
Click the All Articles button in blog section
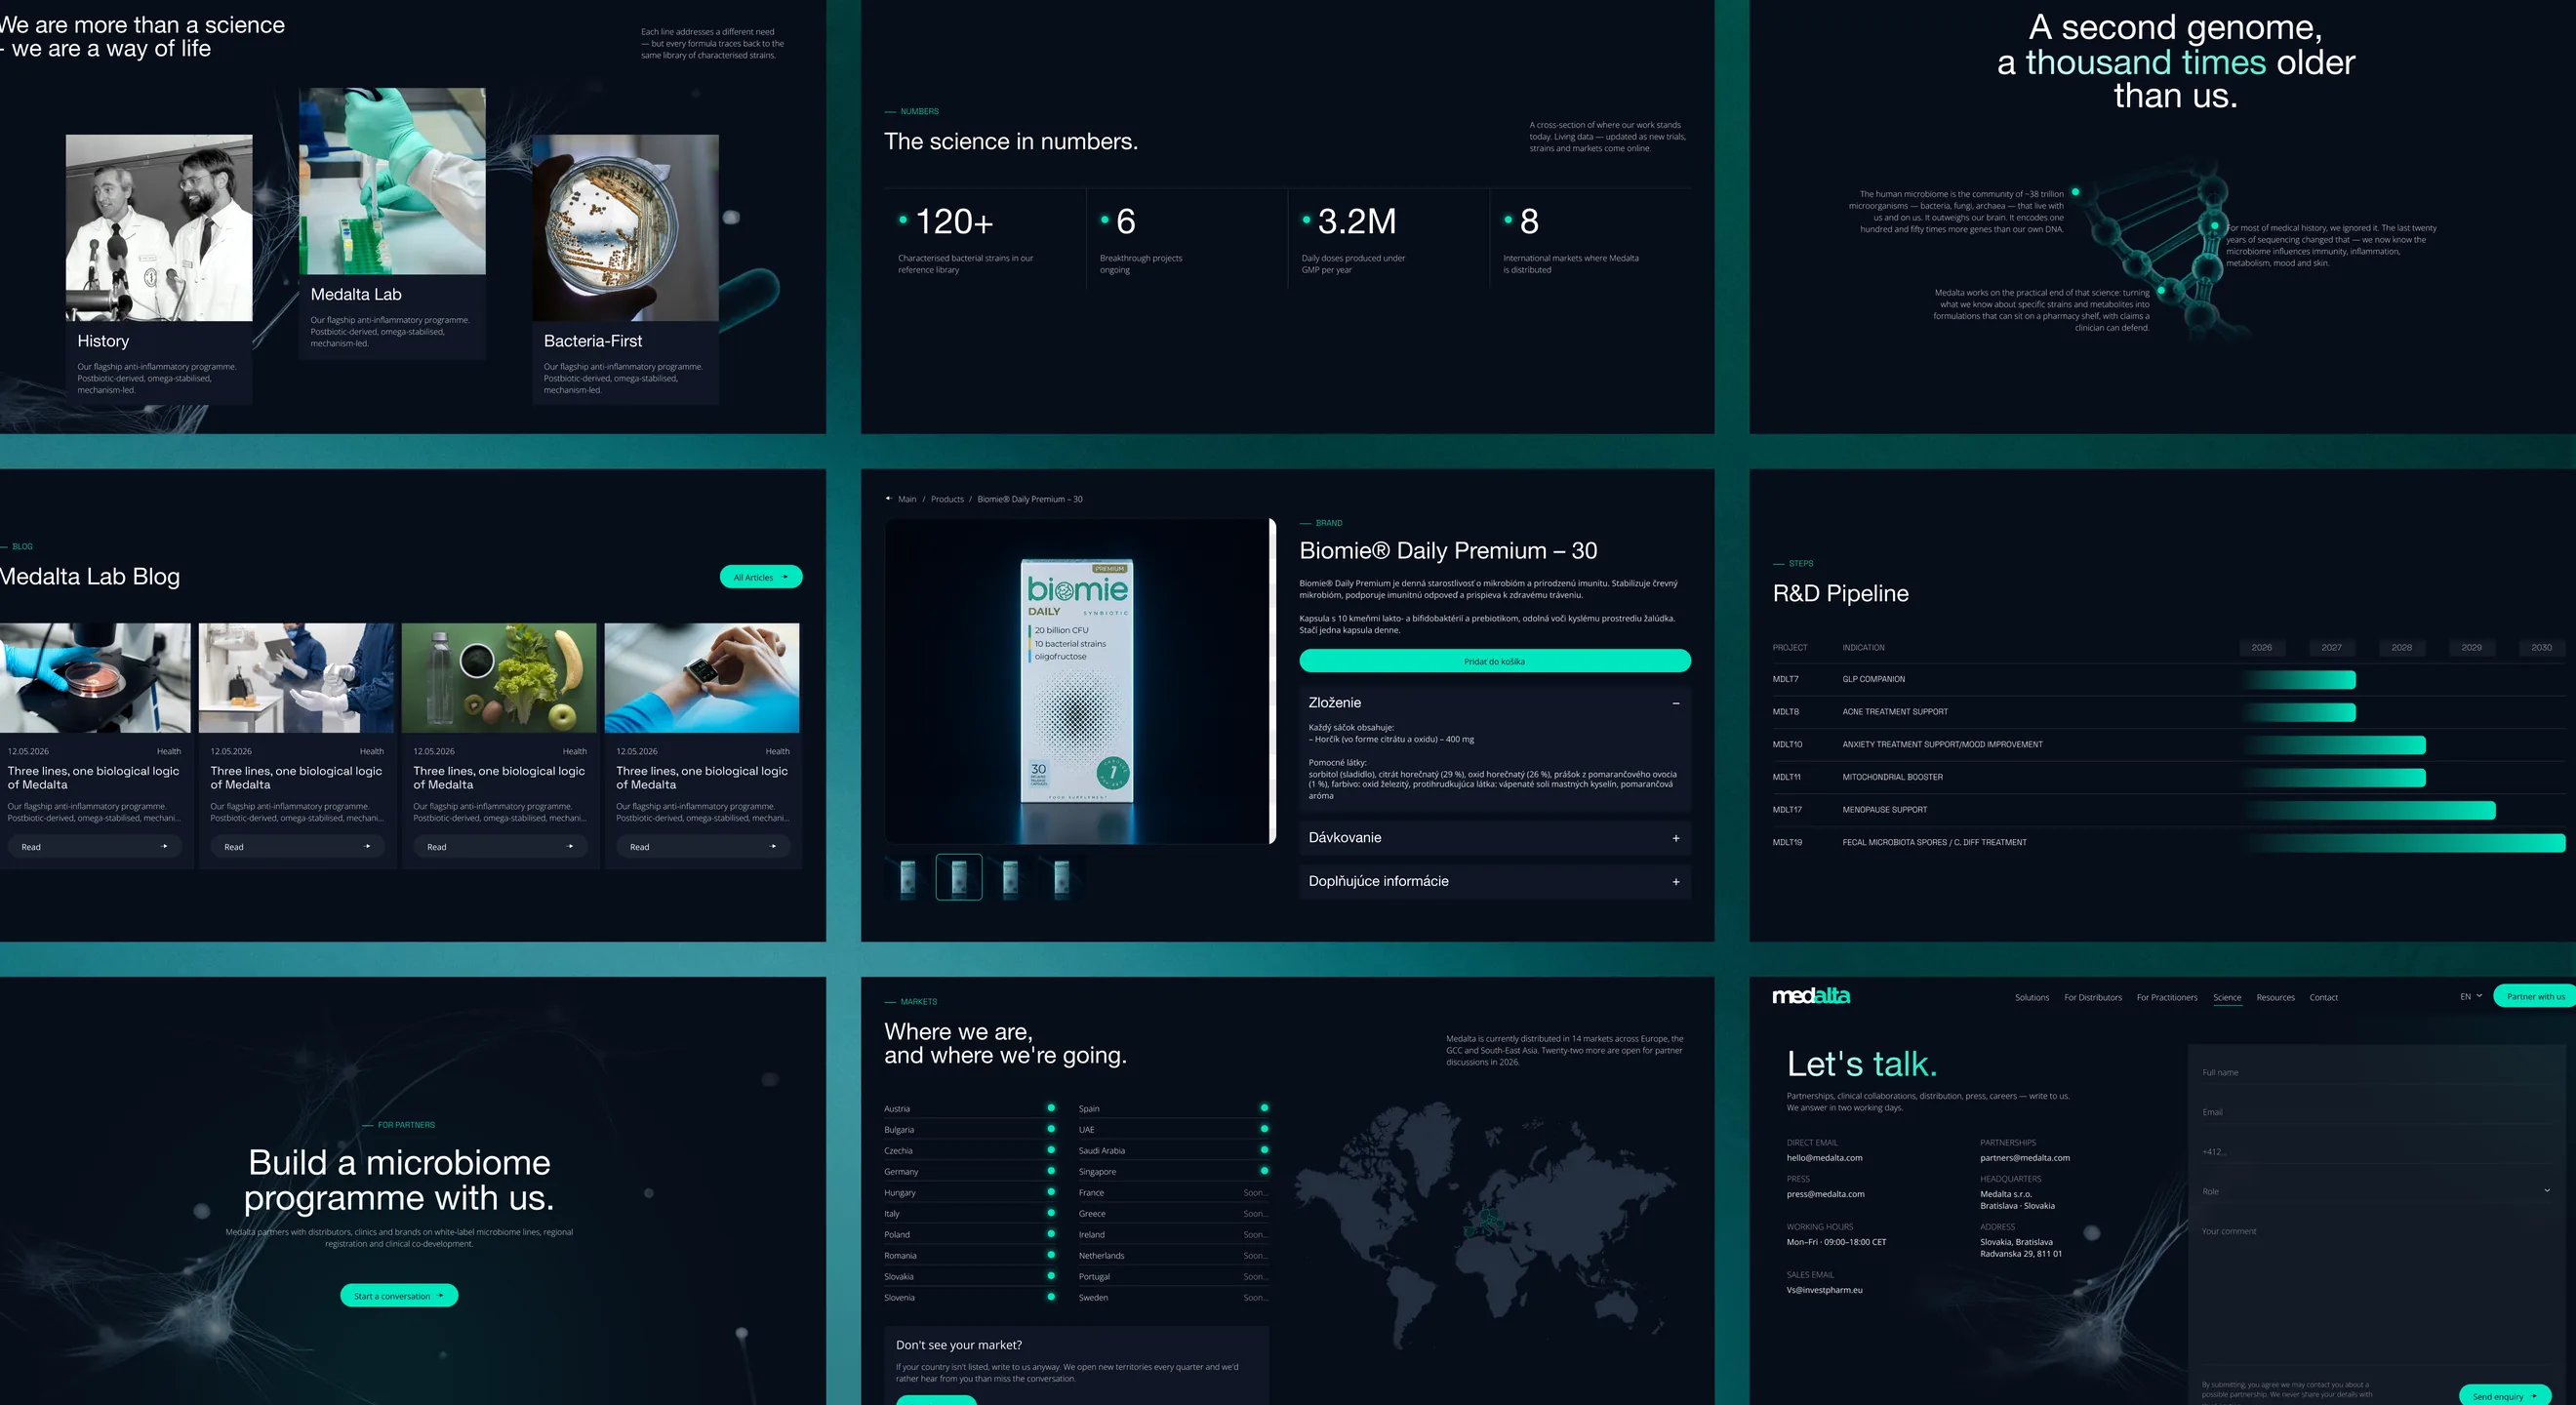pyautogui.click(x=760, y=577)
